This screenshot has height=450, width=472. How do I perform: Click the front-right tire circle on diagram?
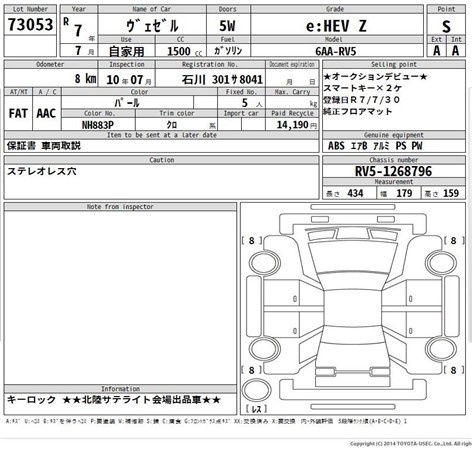pos(443,262)
